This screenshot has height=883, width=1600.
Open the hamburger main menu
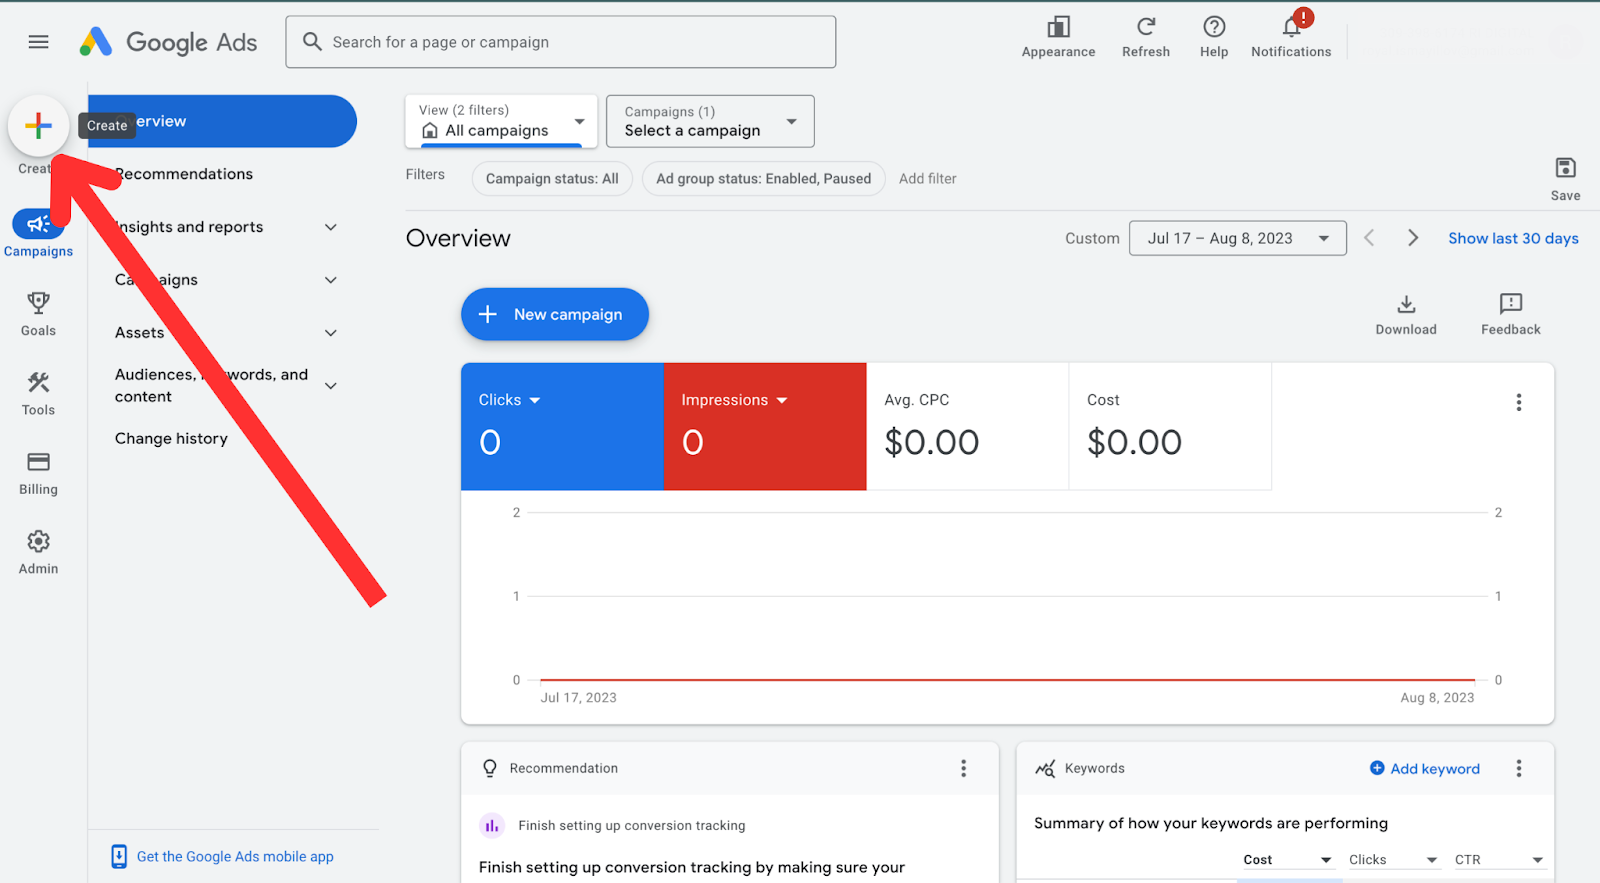(x=38, y=42)
